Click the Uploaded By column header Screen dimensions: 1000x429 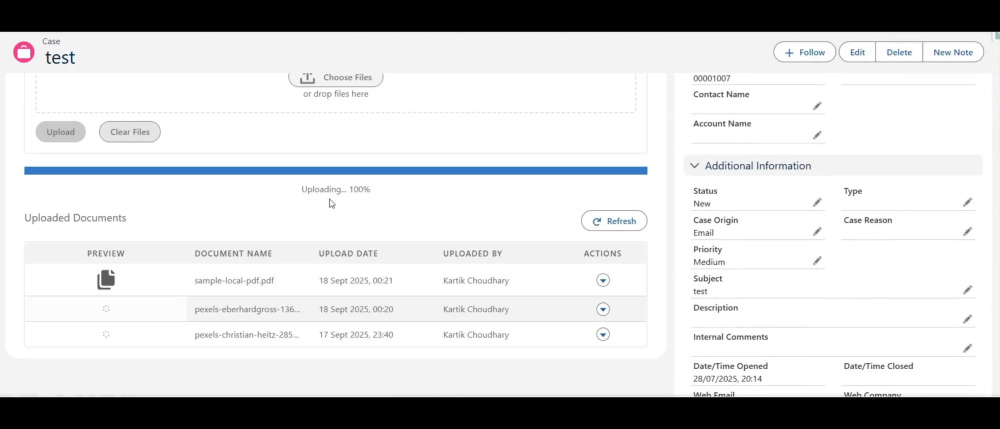(x=473, y=254)
